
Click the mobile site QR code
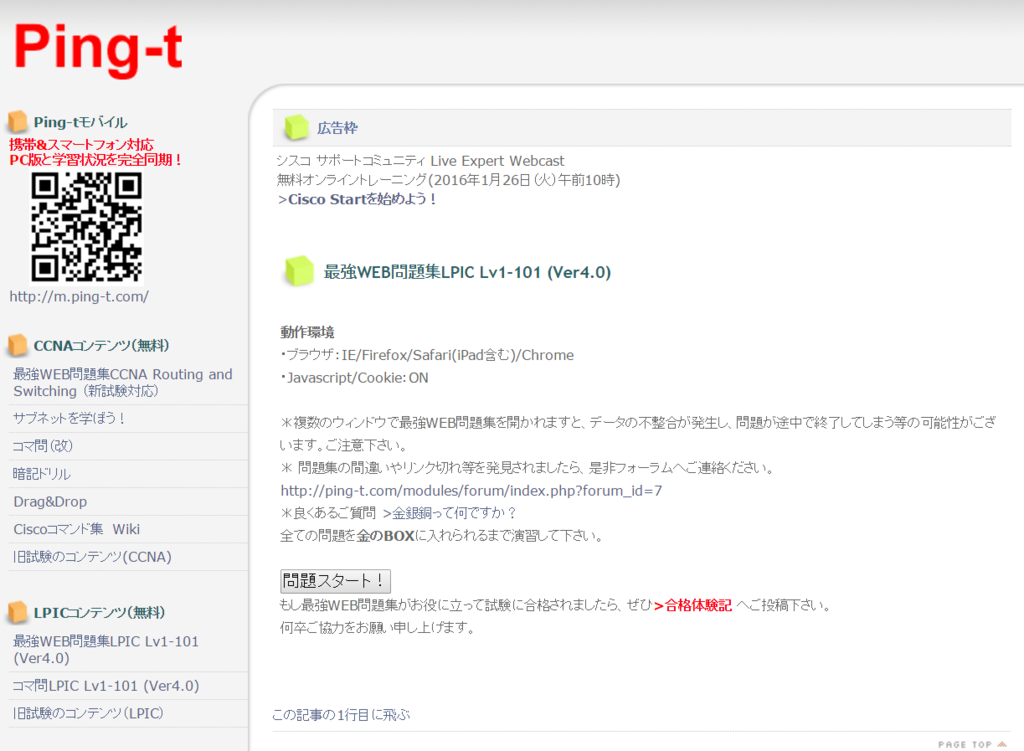(86, 227)
